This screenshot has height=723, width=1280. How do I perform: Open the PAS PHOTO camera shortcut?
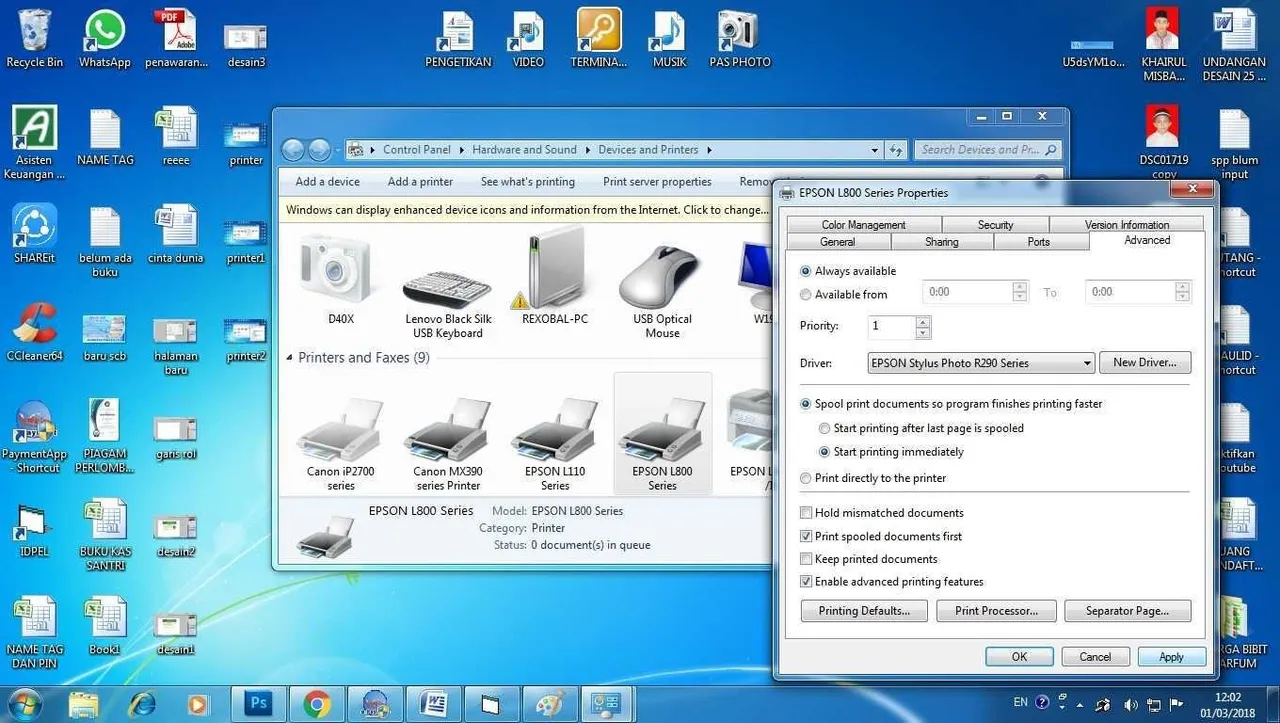740,38
